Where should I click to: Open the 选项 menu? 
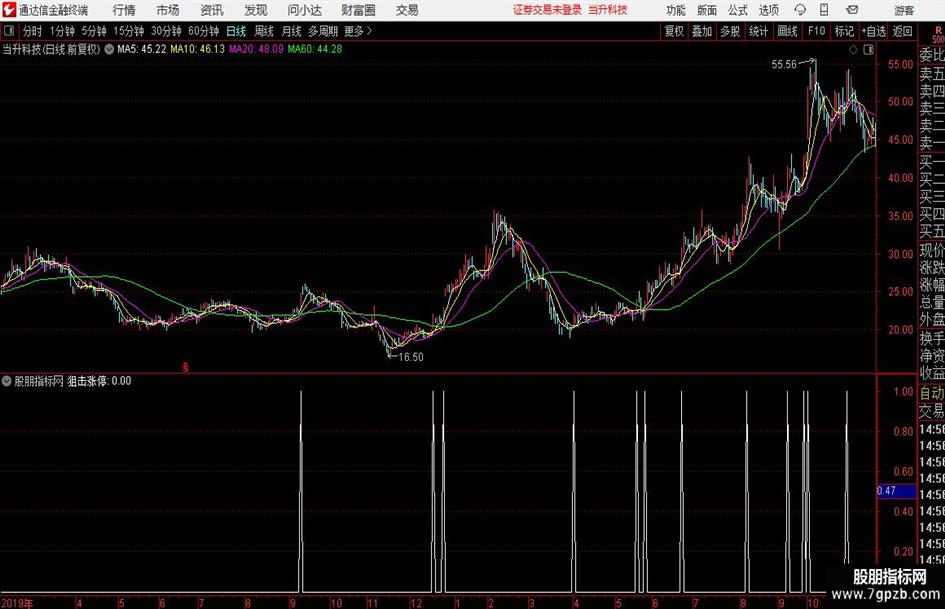click(x=768, y=10)
